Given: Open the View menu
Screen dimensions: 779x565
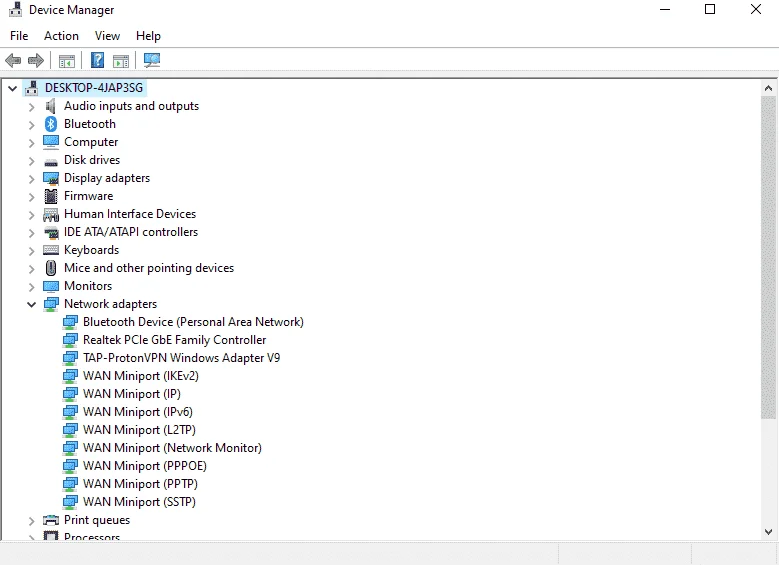Looking at the screenshot, I should click(x=107, y=36).
